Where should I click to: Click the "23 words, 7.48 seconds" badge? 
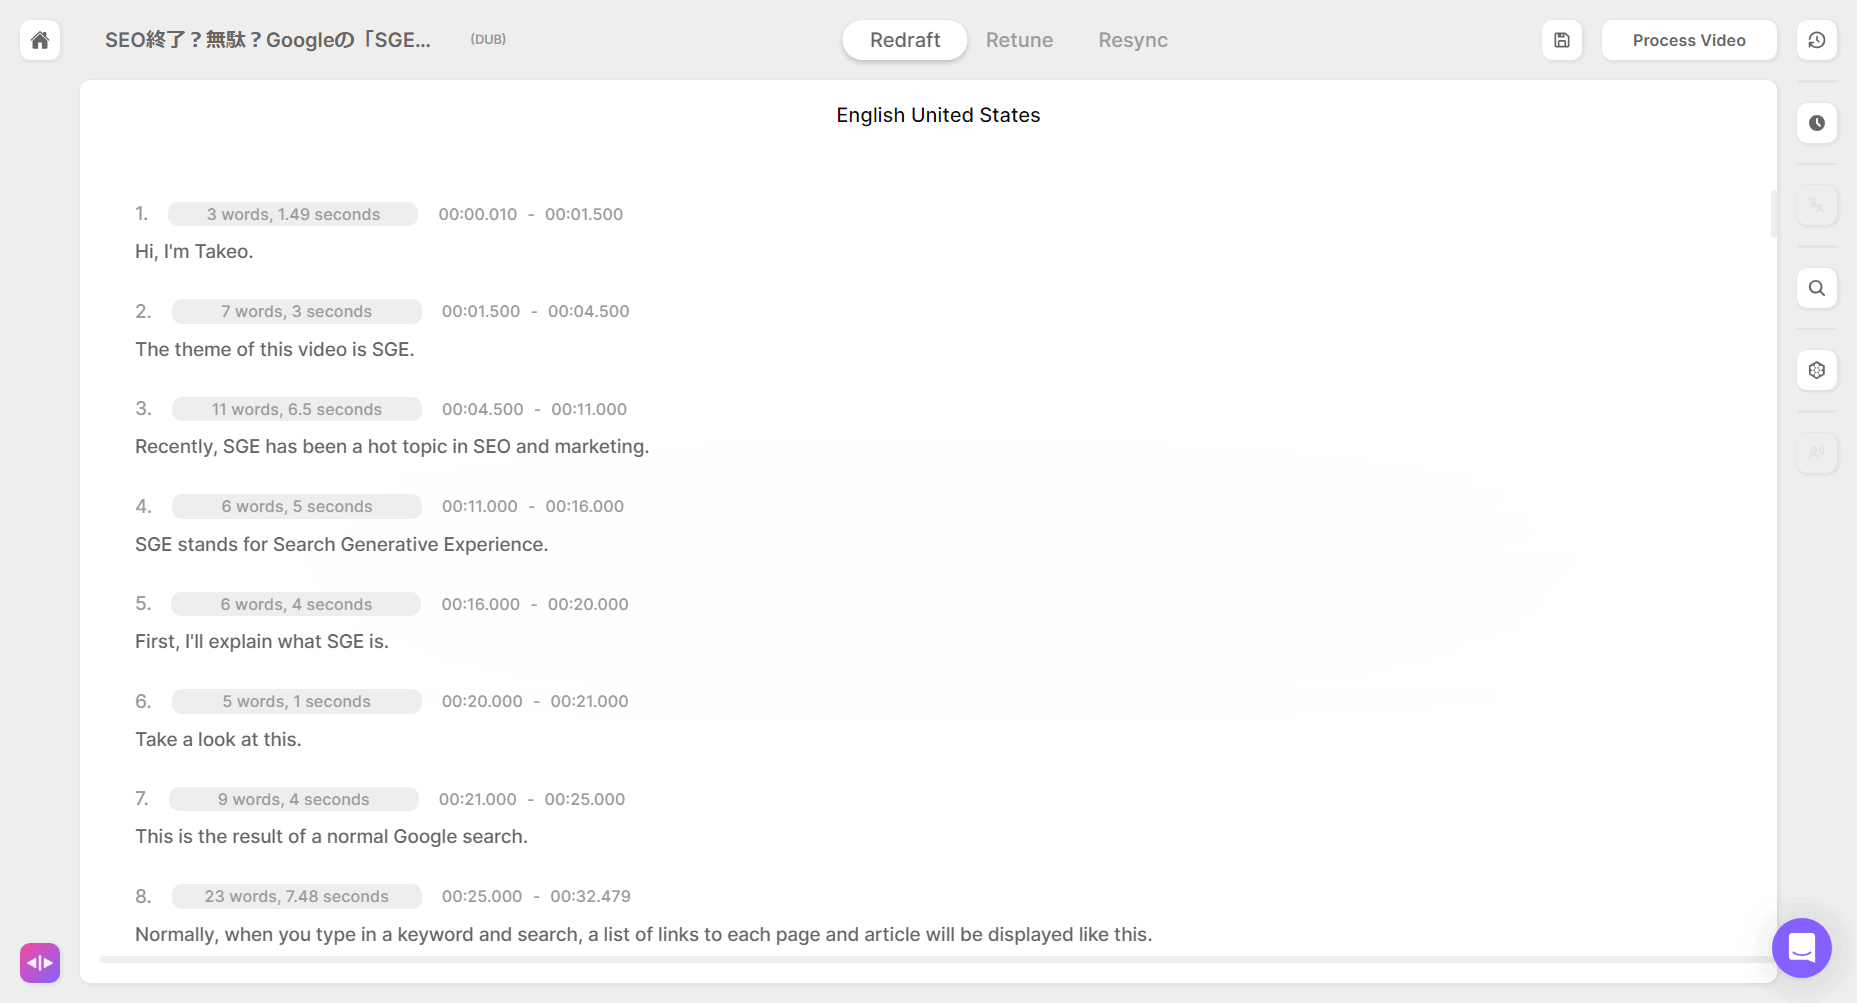point(296,896)
